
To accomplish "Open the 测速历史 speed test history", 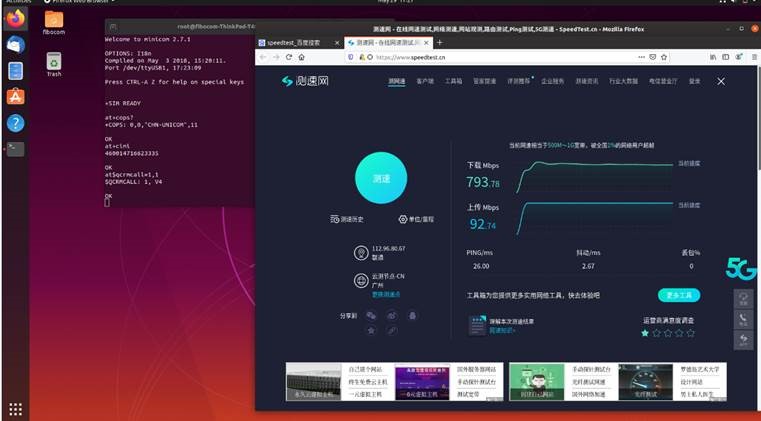I will pyautogui.click(x=345, y=219).
